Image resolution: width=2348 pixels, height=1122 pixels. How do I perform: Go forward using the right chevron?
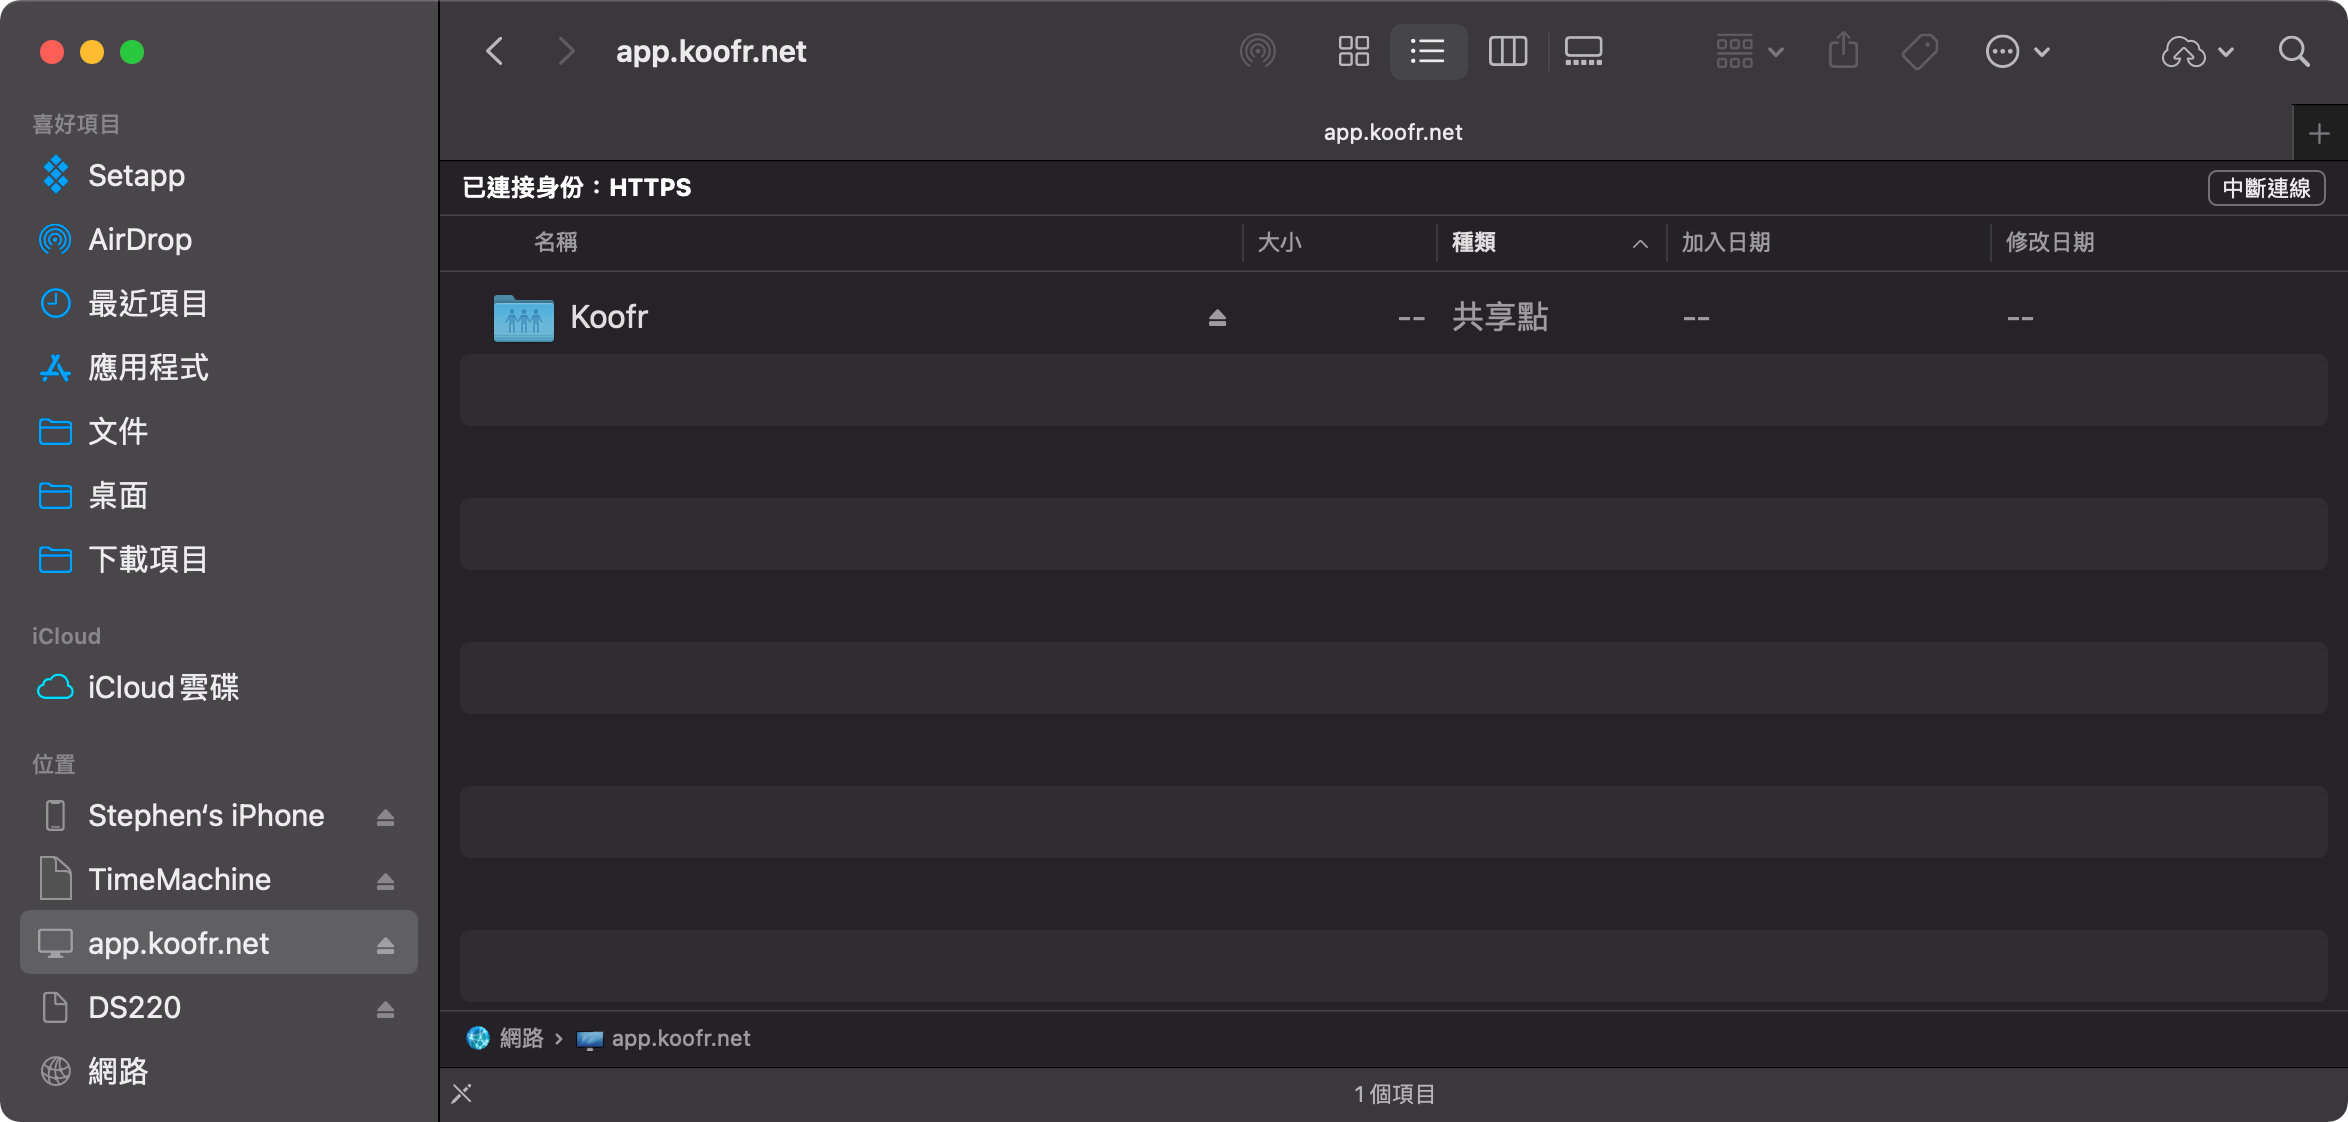tap(566, 51)
